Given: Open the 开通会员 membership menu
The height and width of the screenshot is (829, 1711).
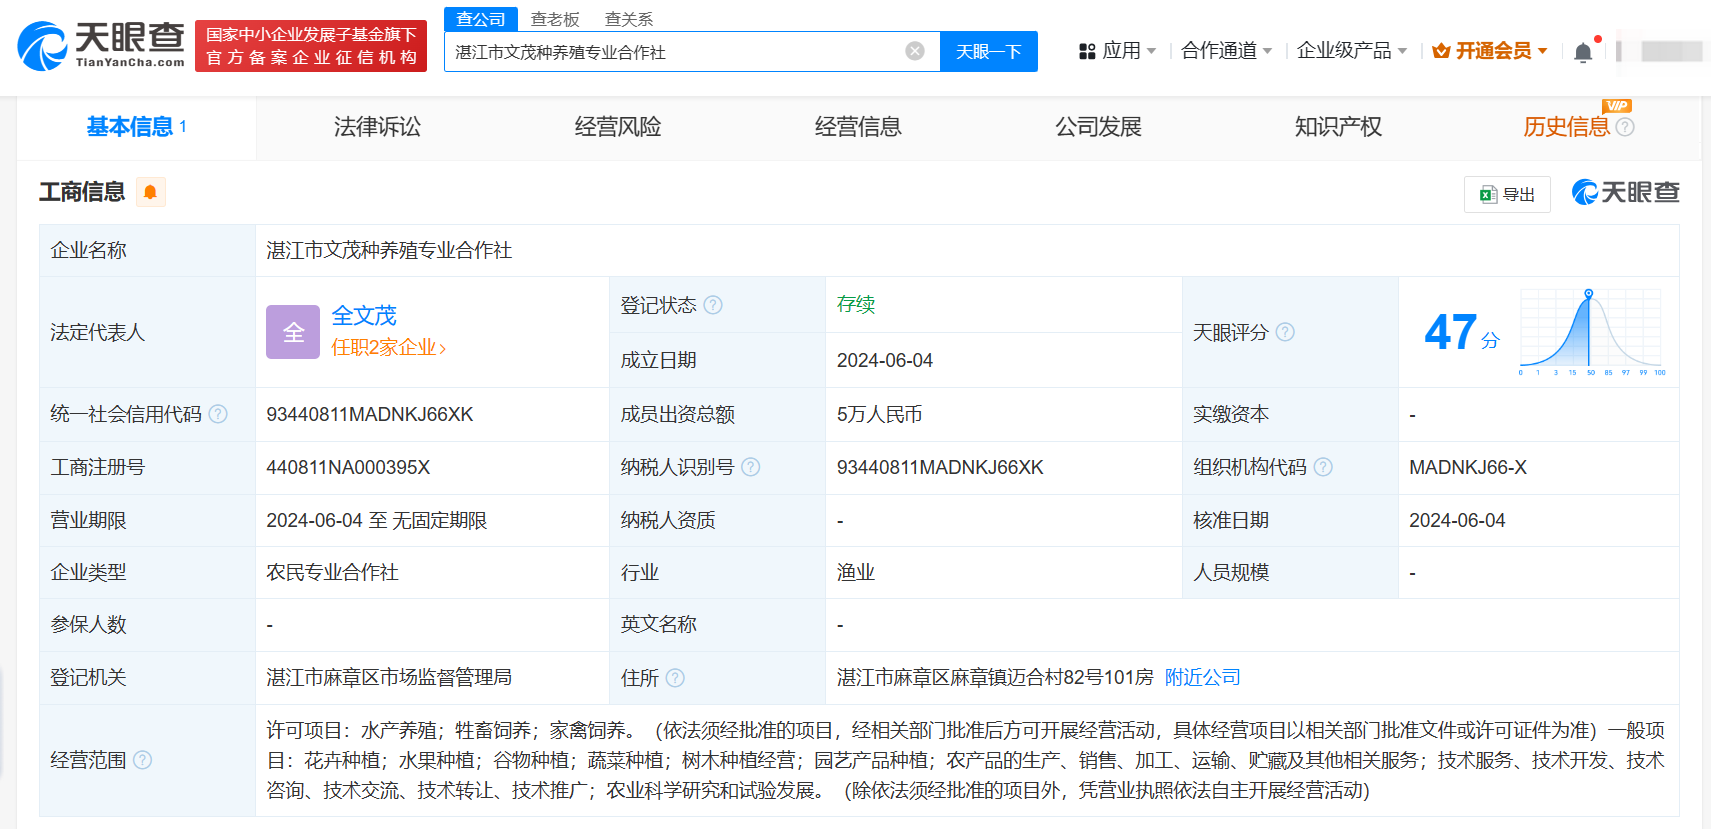Looking at the screenshot, I should coord(1490,51).
